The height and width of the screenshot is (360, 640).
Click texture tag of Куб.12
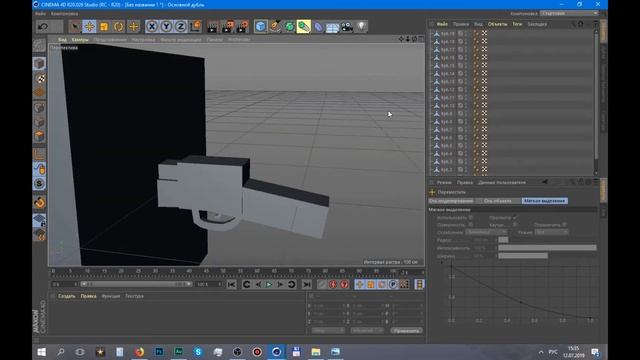[x=484, y=90]
